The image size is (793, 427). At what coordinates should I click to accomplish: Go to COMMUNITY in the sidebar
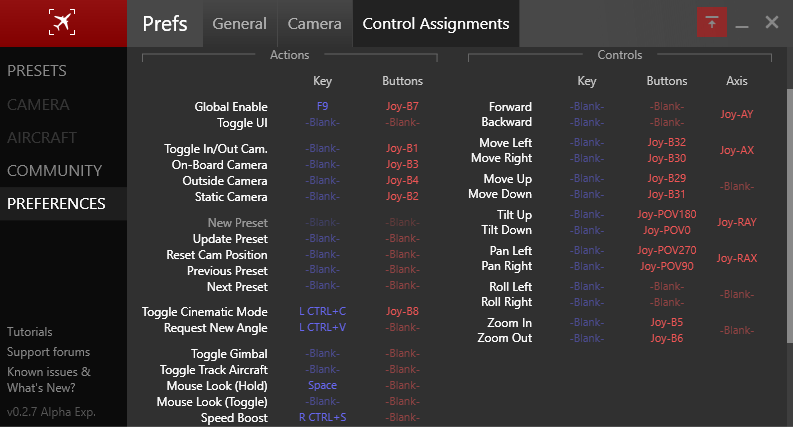55,170
